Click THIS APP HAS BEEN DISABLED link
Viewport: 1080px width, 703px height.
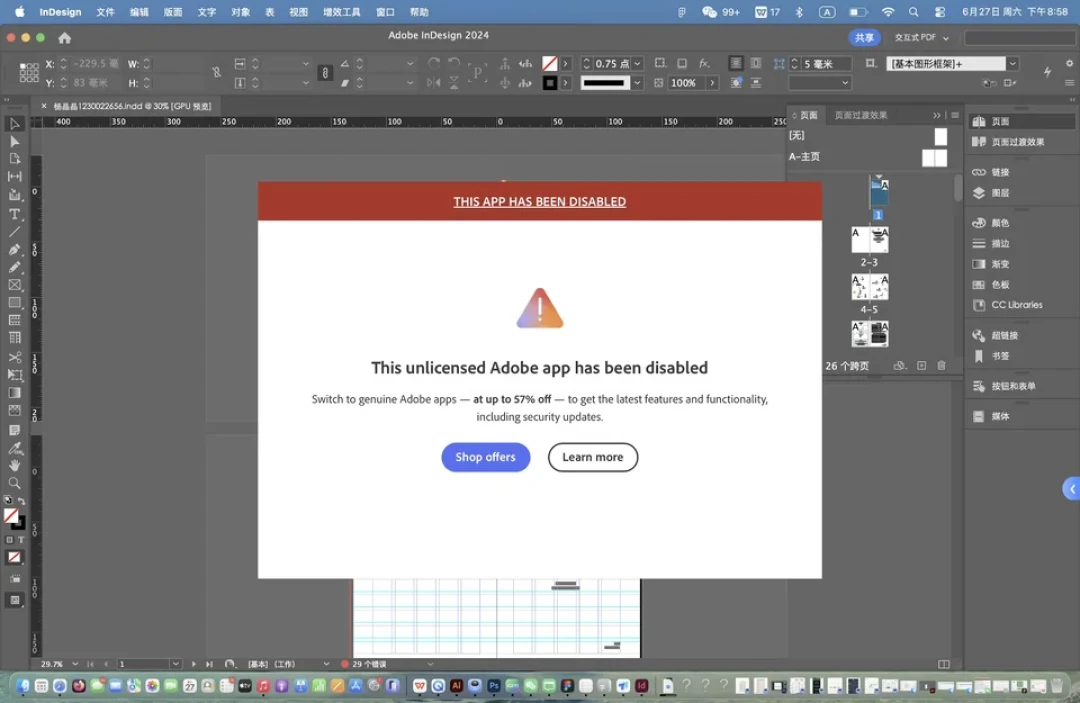[x=539, y=202]
